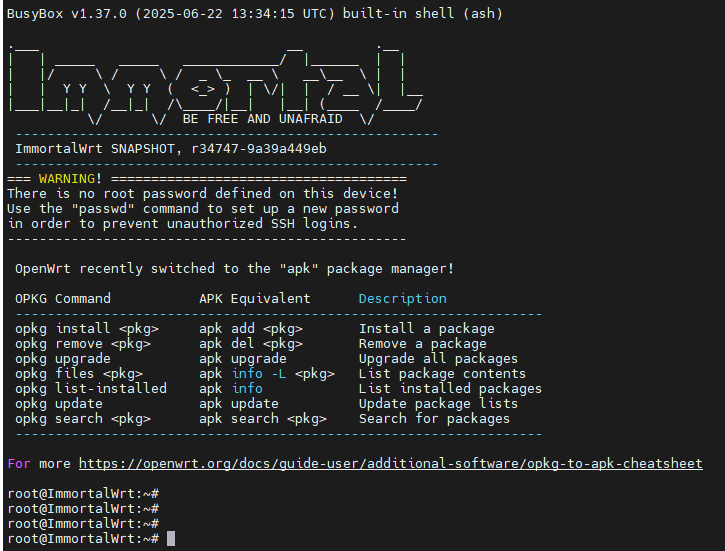Click the magenta 'For' word
The height and width of the screenshot is (551, 725).
[x=19, y=464]
